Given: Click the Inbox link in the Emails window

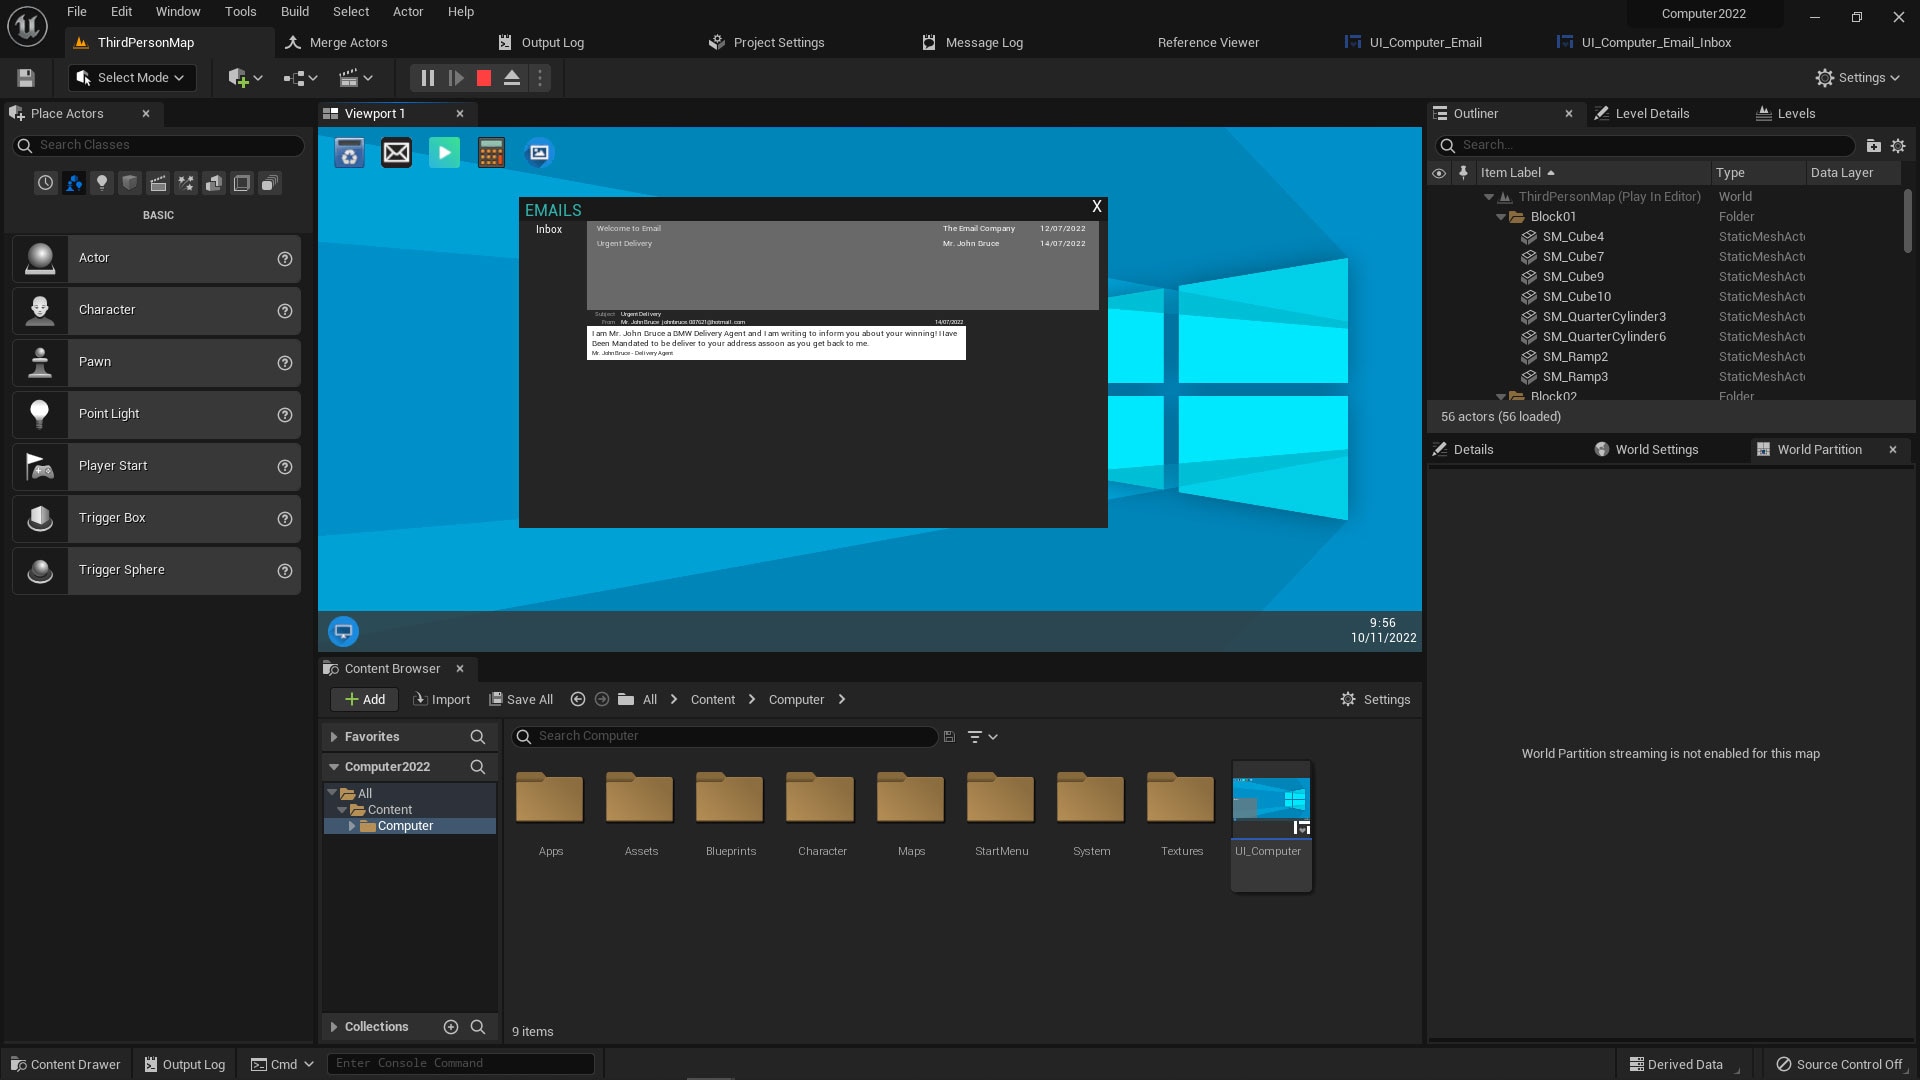Looking at the screenshot, I should (549, 230).
